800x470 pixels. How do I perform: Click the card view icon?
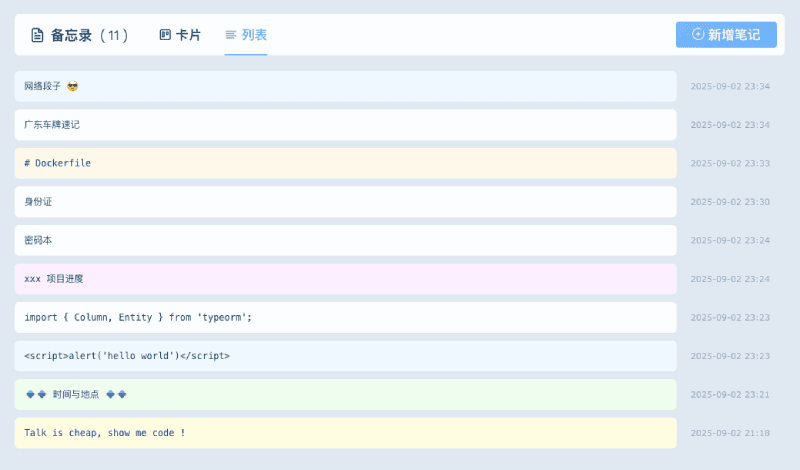(165, 35)
